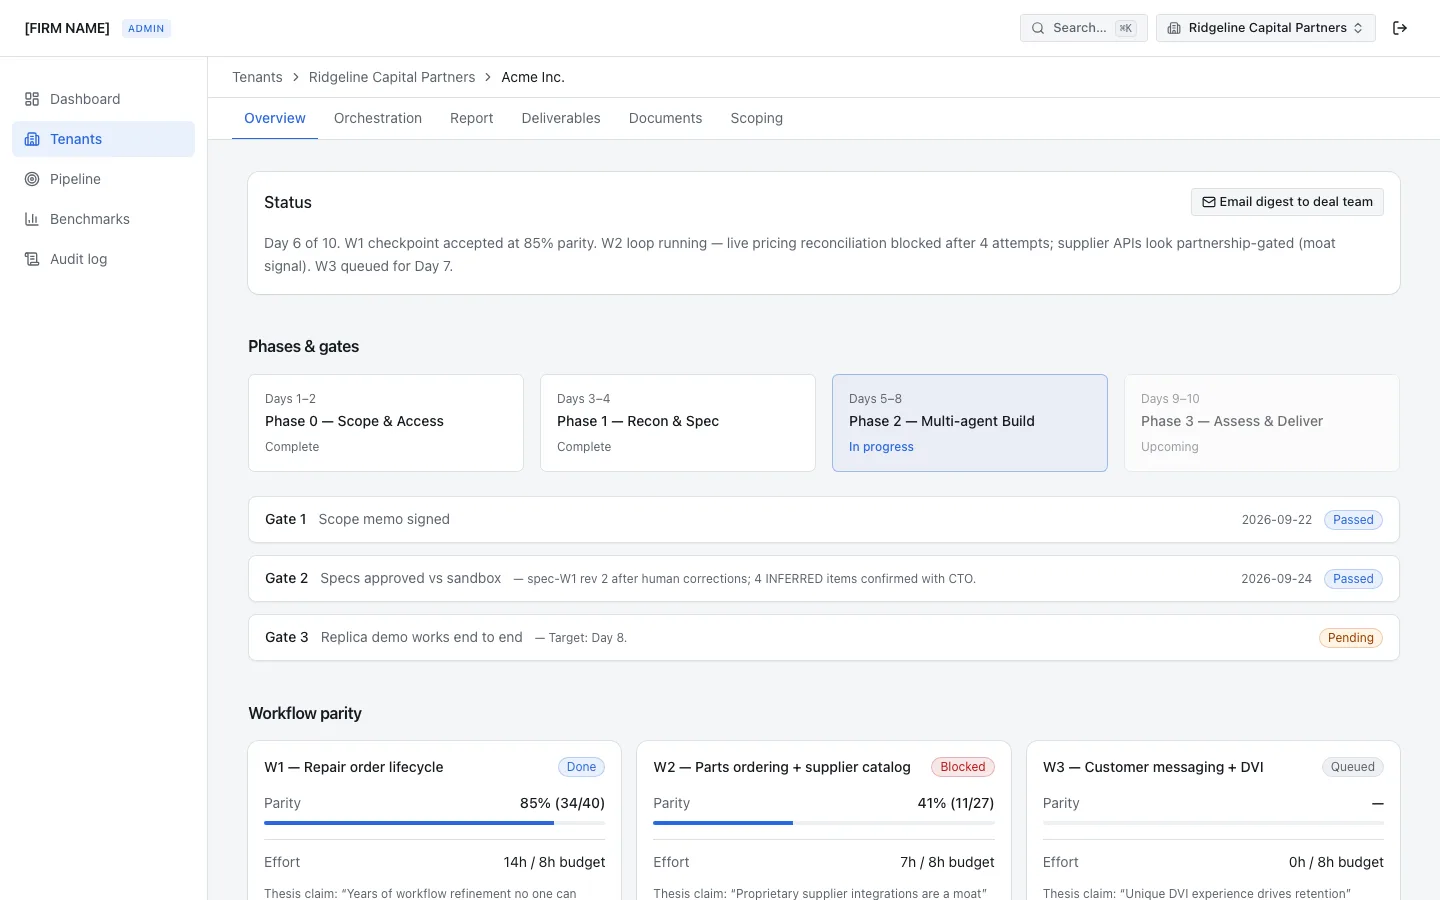Navigate to Tenants in the breadcrumb
Viewport: 1440px width, 900px height.
point(257,77)
